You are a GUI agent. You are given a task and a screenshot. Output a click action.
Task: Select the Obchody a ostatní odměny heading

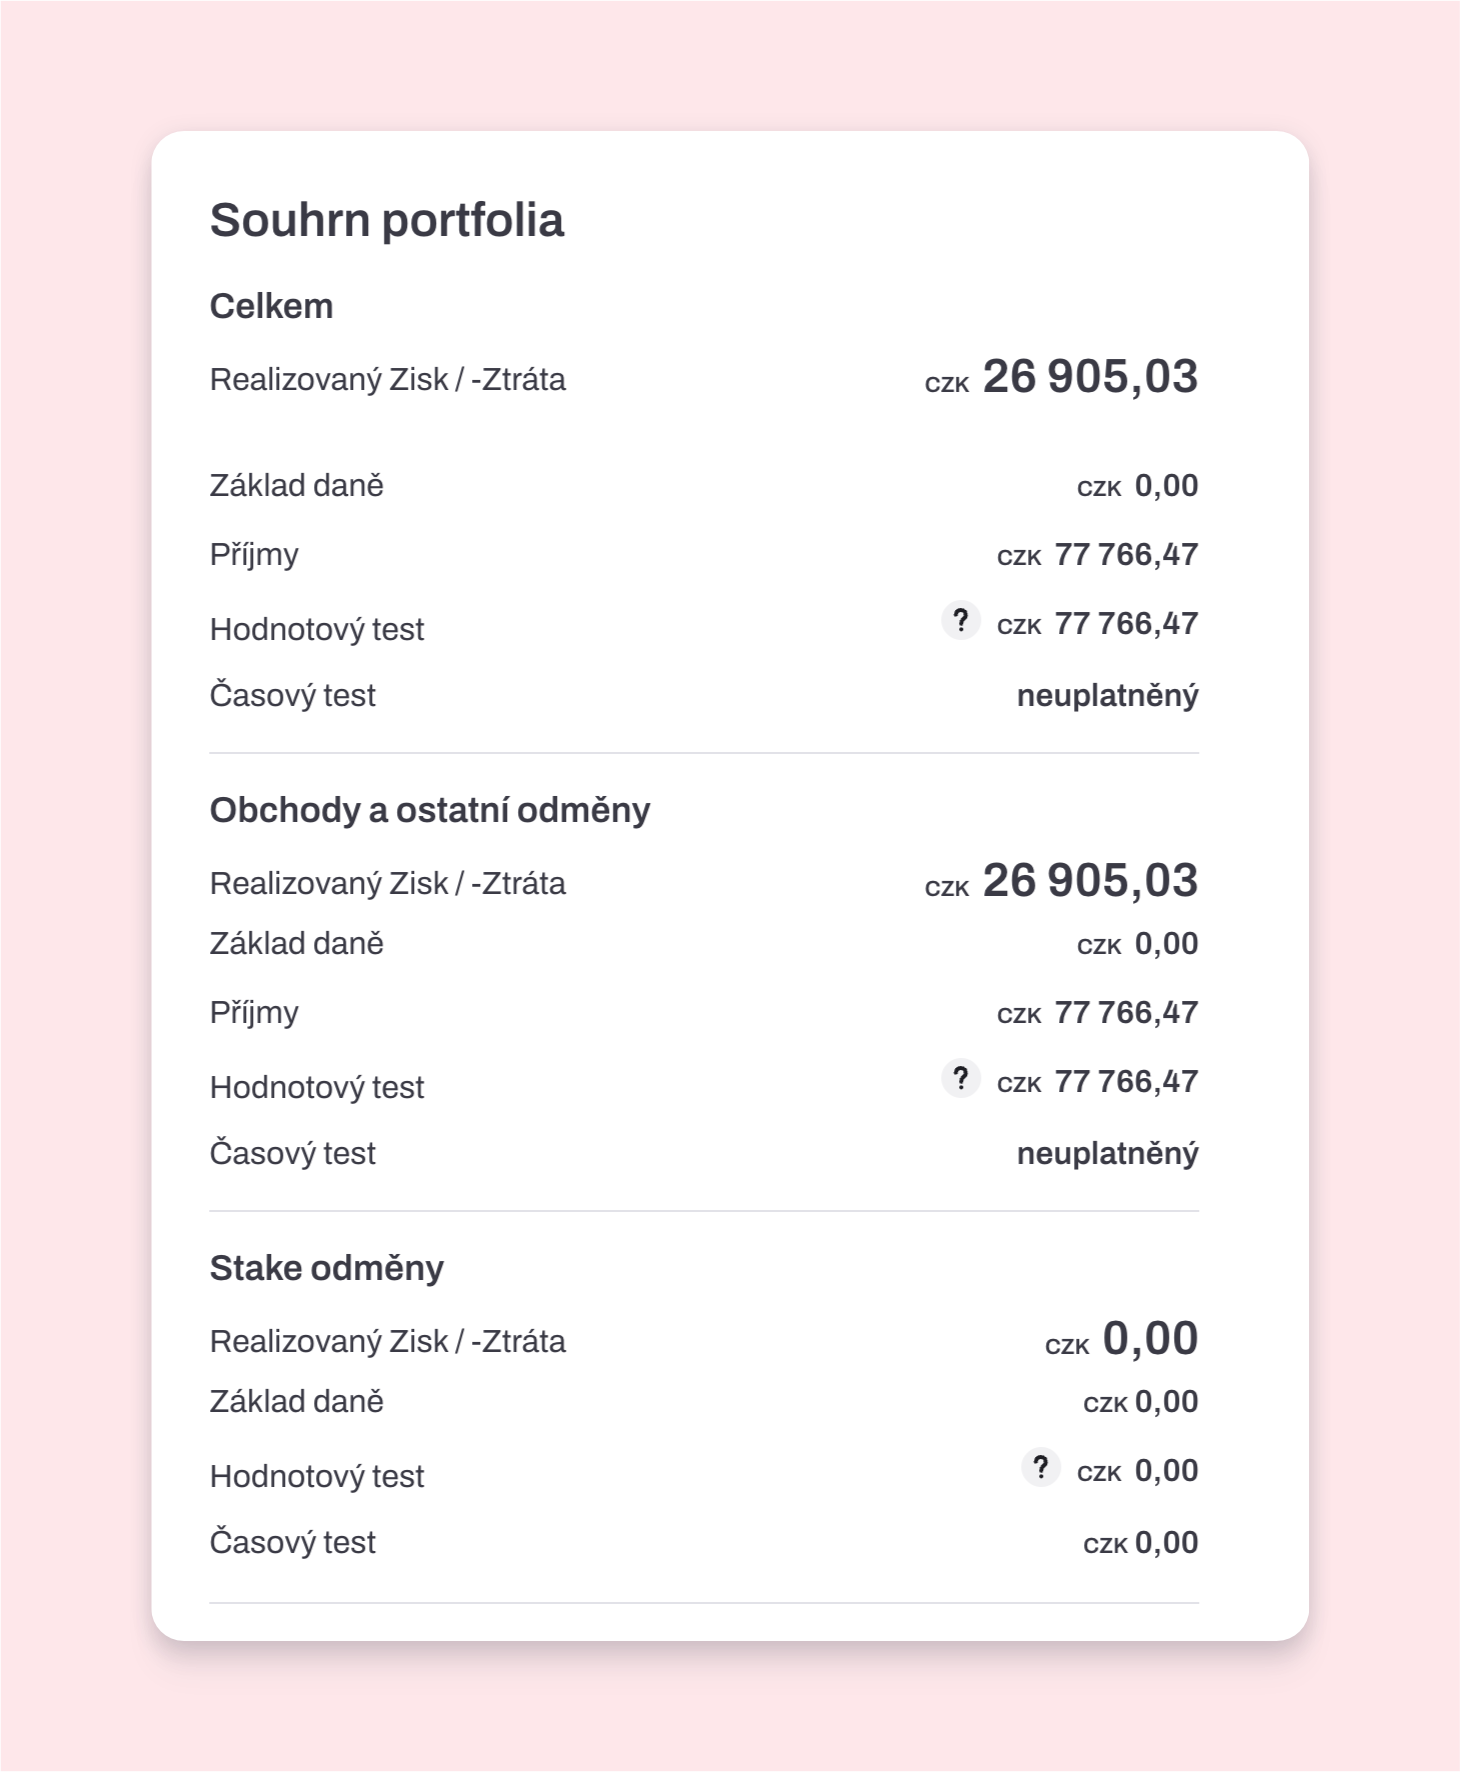pyautogui.click(x=430, y=810)
